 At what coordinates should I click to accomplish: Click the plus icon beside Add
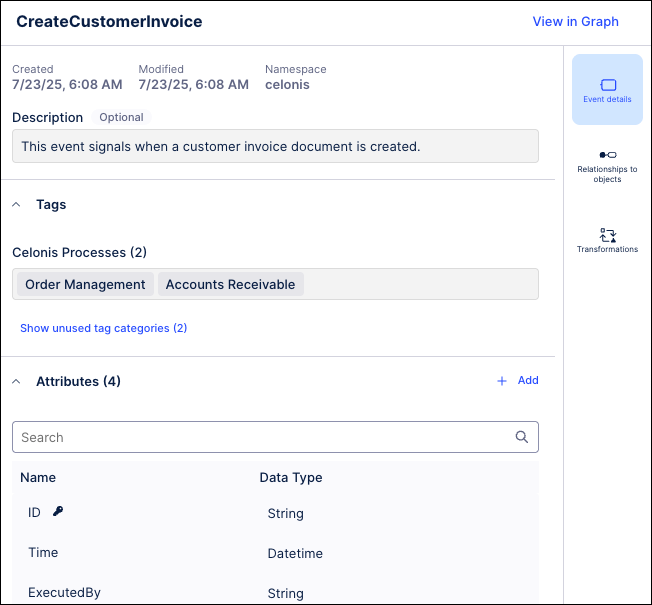coord(502,381)
